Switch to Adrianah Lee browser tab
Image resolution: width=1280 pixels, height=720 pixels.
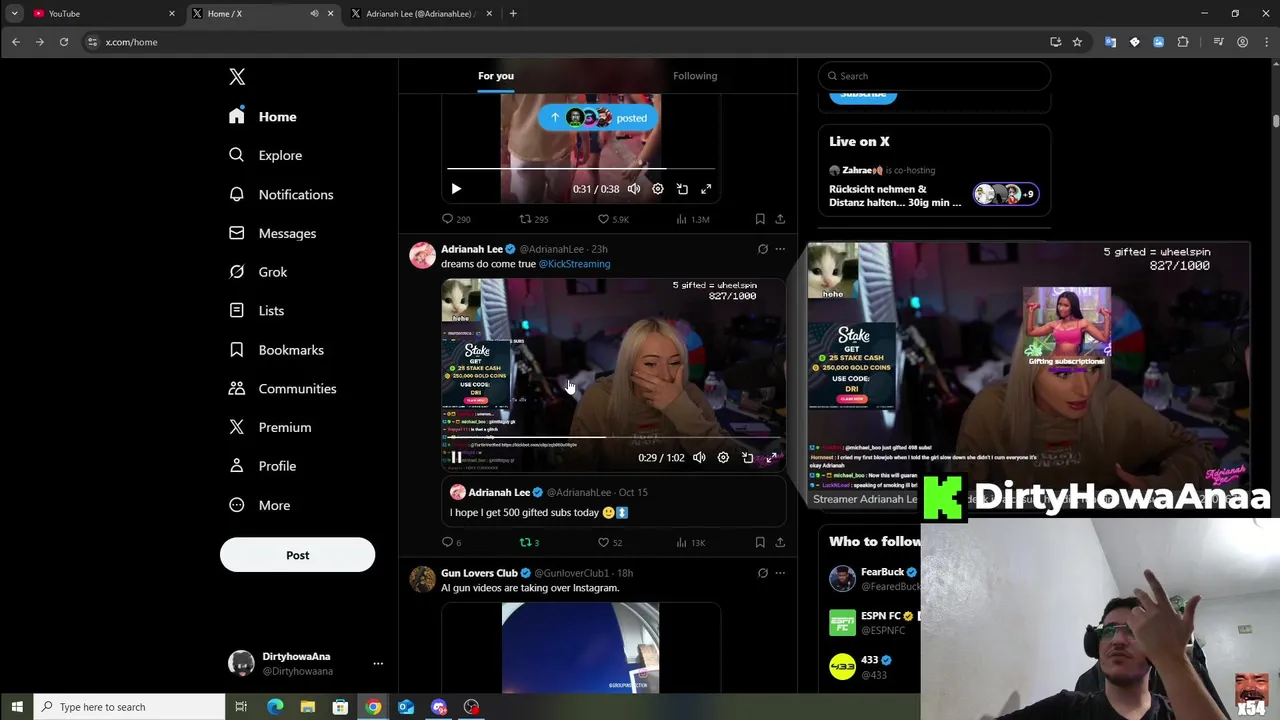pyautogui.click(x=422, y=13)
